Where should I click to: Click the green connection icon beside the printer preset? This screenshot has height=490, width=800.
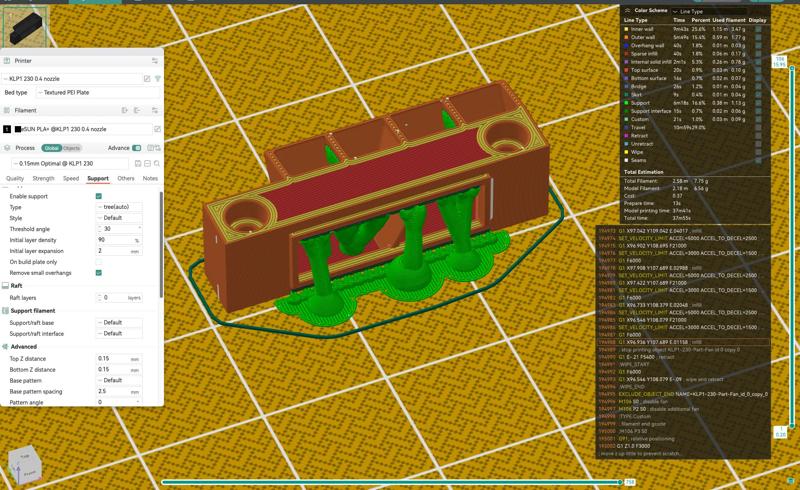158,79
